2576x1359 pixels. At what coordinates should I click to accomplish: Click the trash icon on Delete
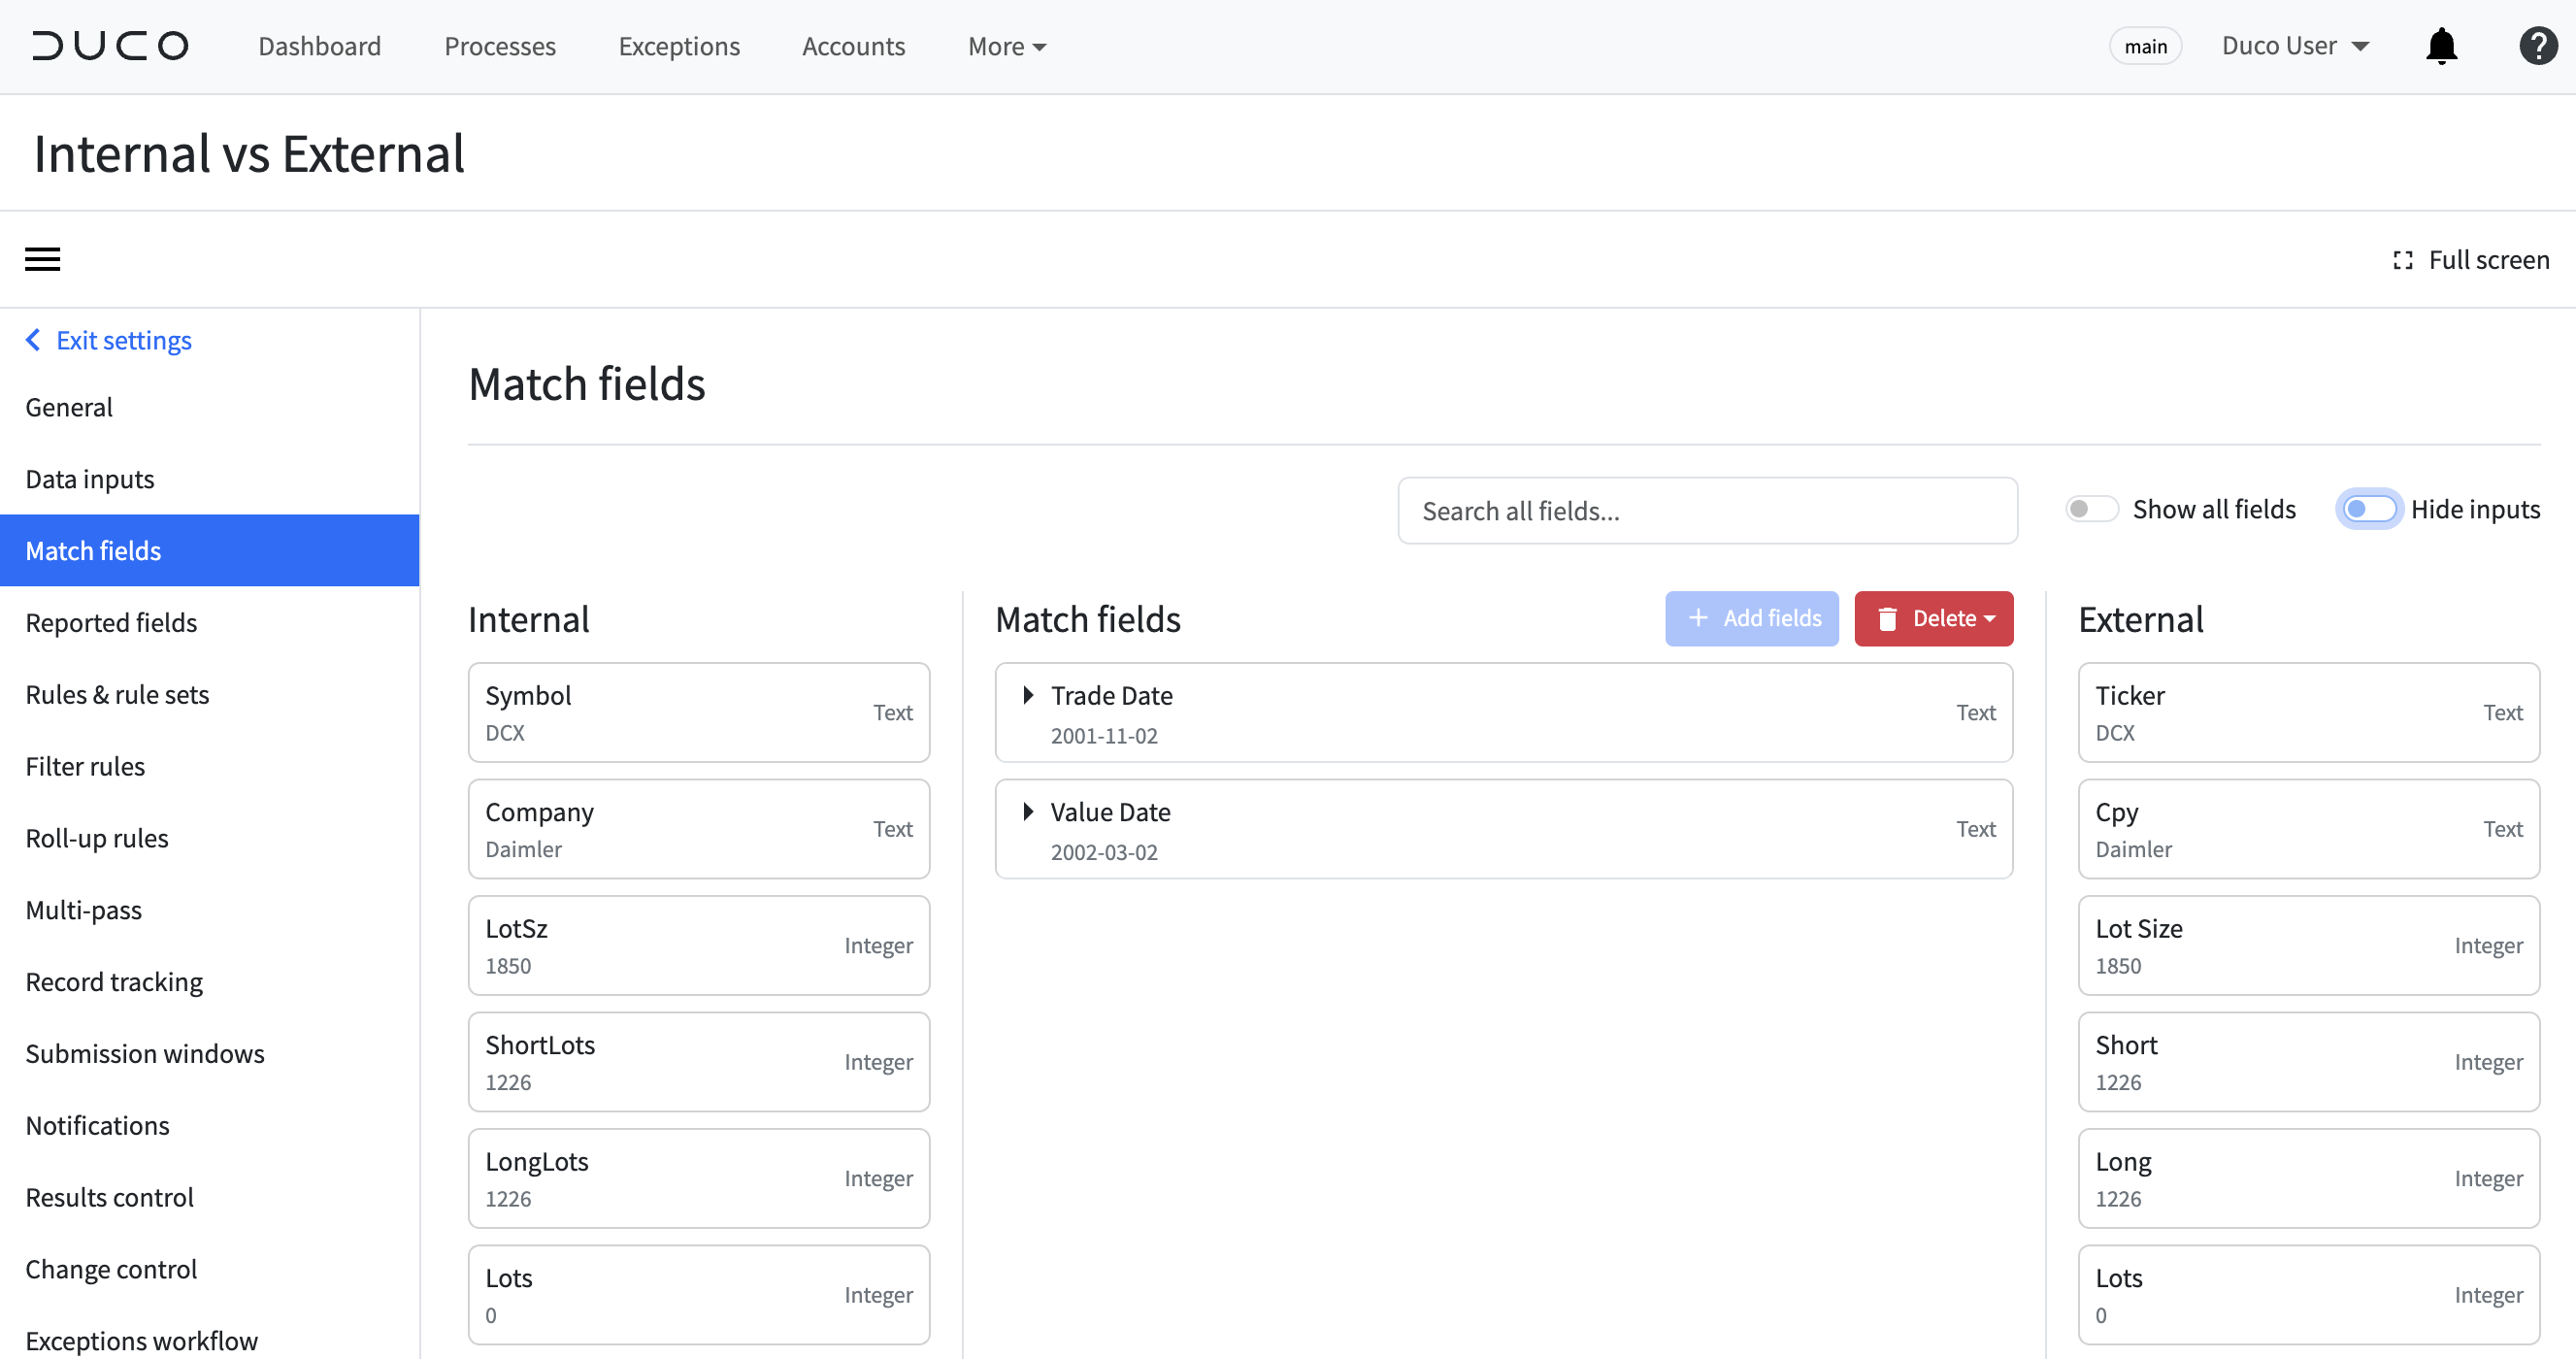pos(1887,619)
